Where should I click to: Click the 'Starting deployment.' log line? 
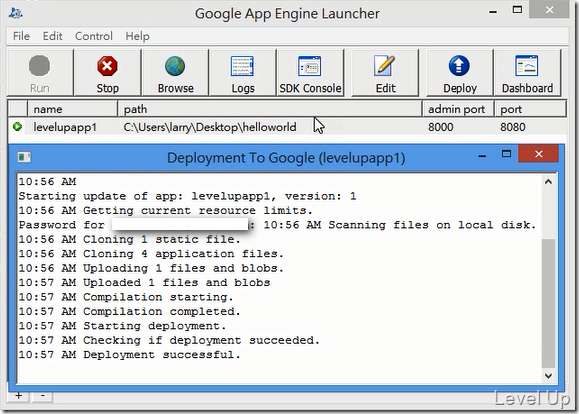(x=122, y=326)
